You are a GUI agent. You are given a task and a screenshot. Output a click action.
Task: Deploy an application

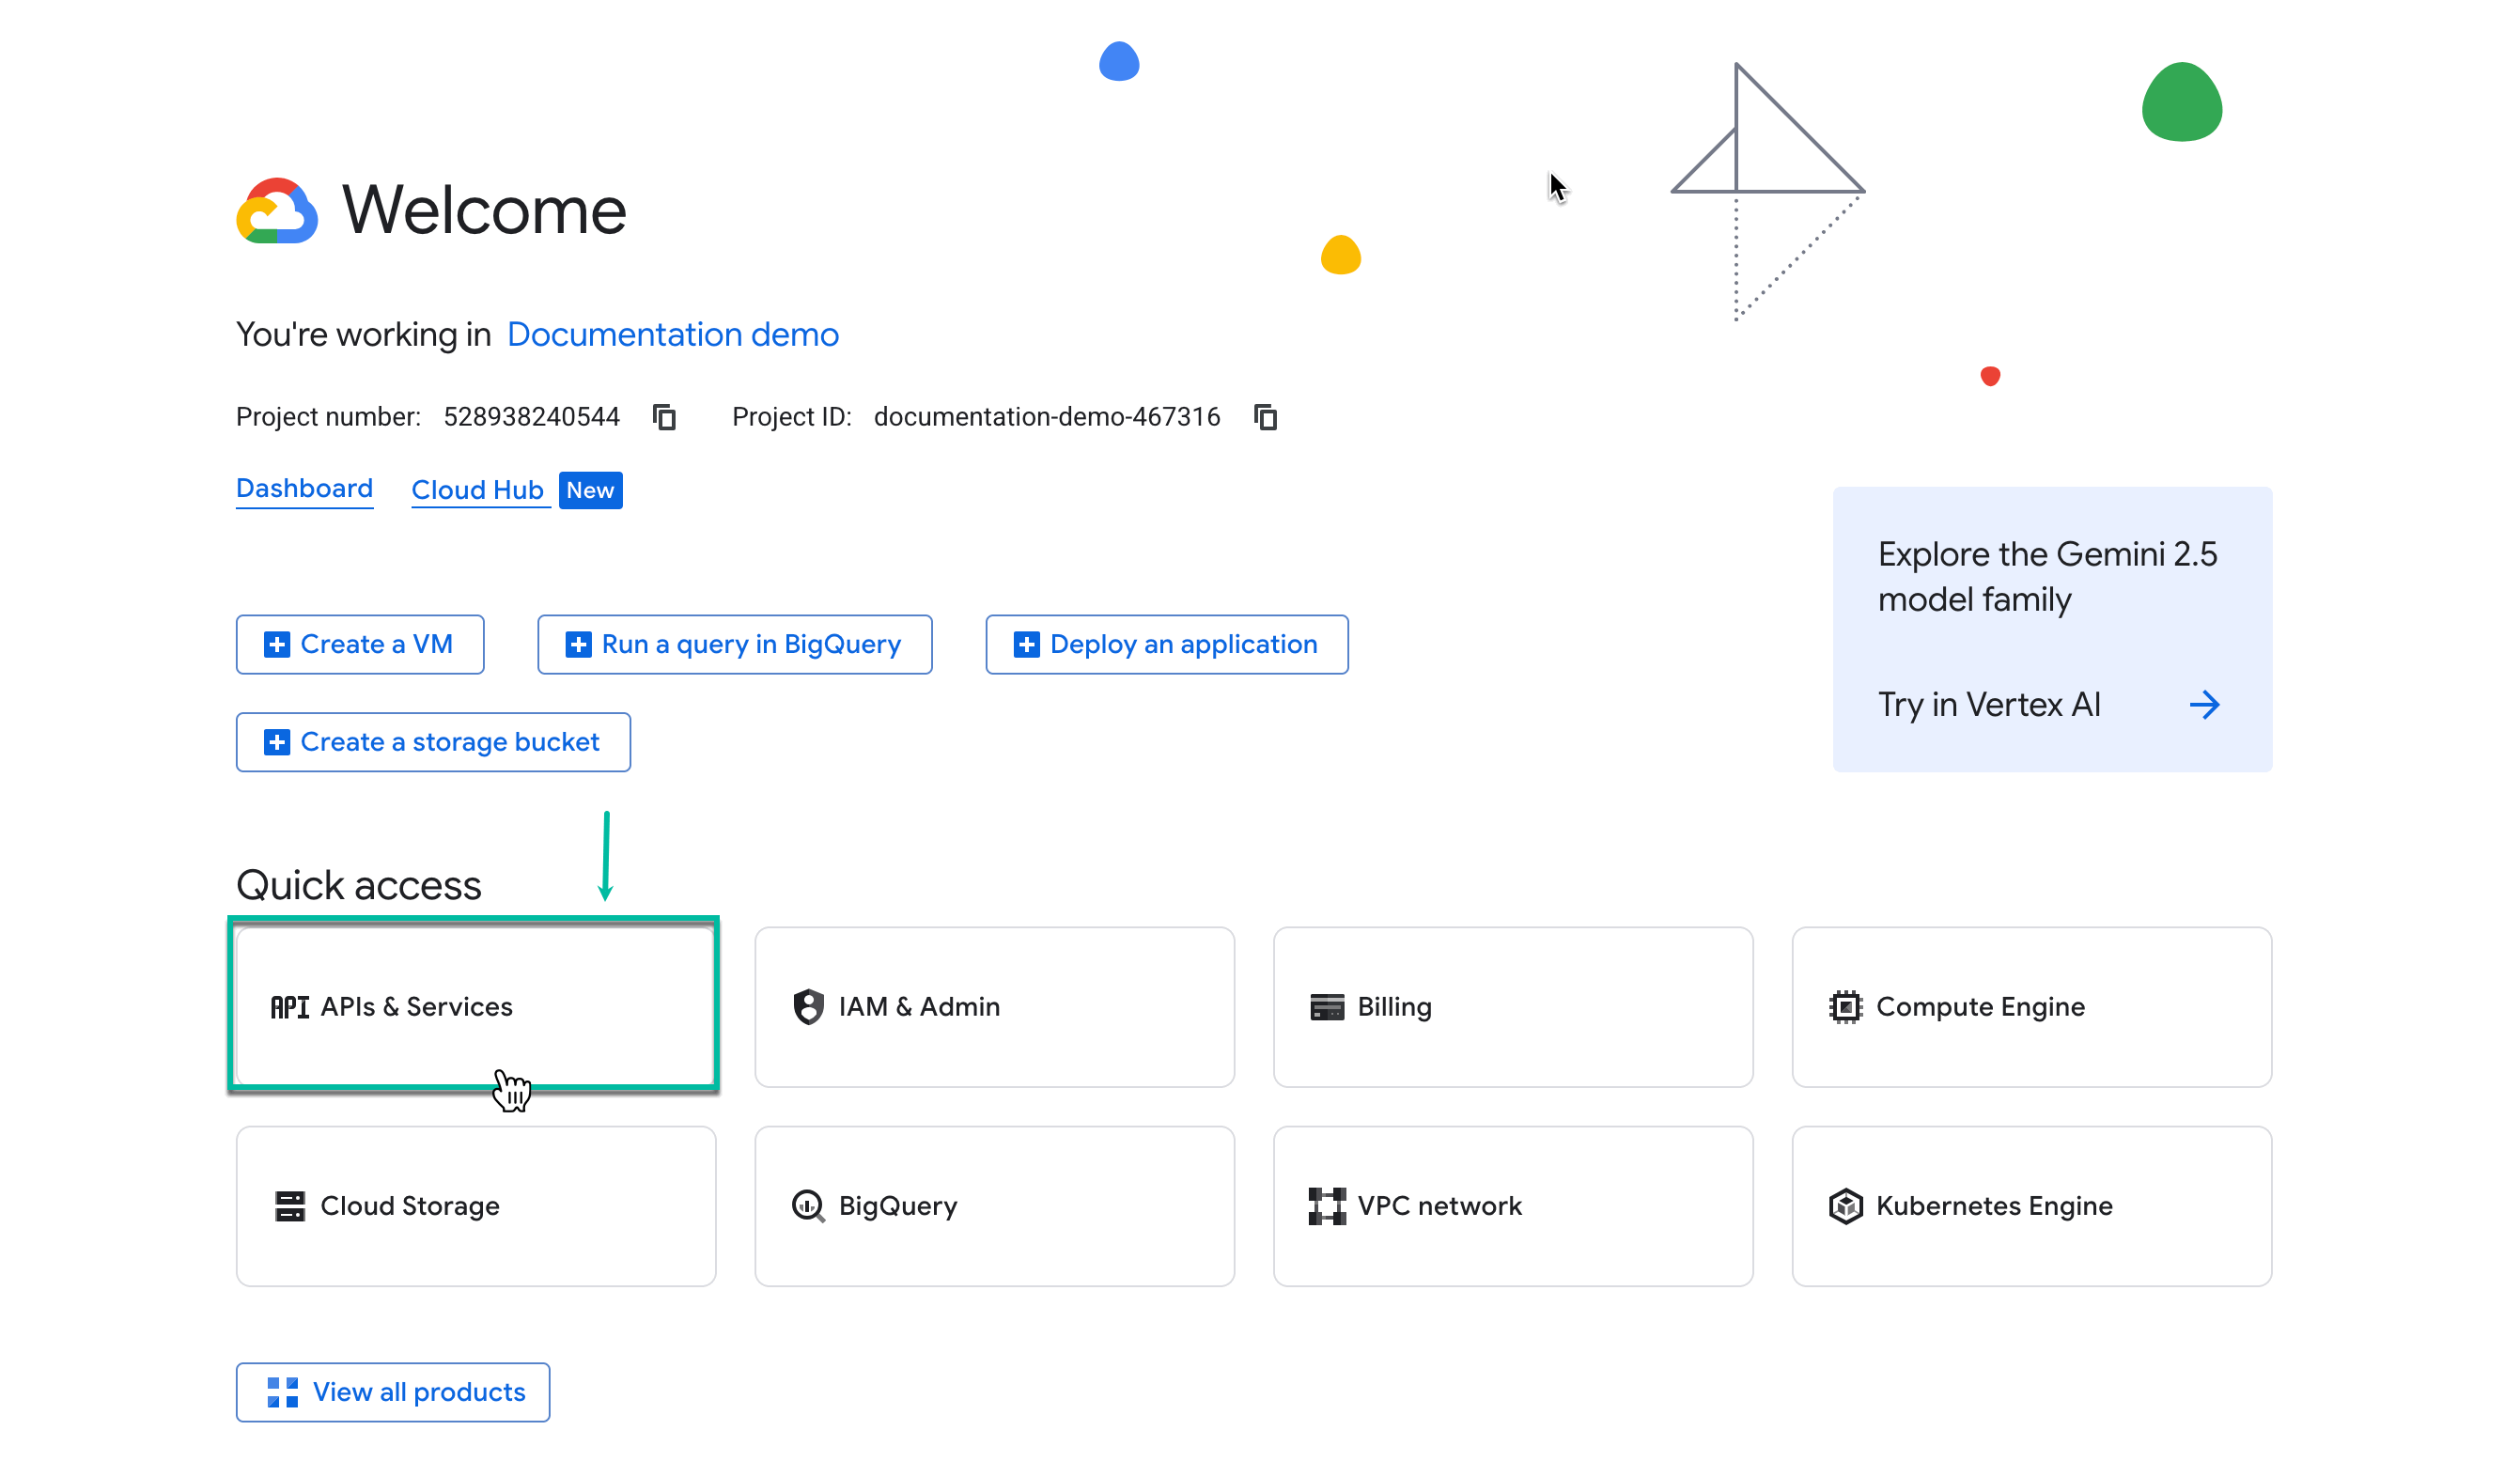click(x=1165, y=644)
